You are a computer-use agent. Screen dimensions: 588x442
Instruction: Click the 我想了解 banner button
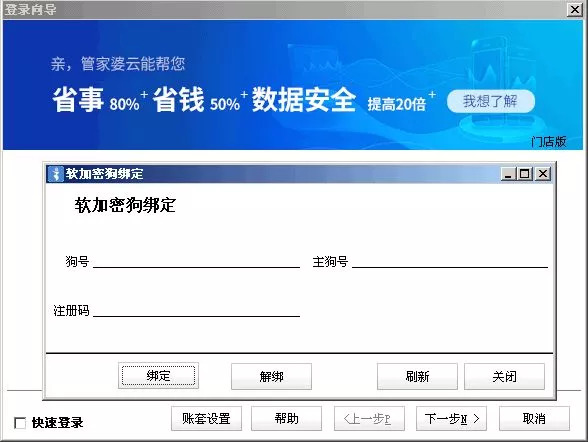490,101
